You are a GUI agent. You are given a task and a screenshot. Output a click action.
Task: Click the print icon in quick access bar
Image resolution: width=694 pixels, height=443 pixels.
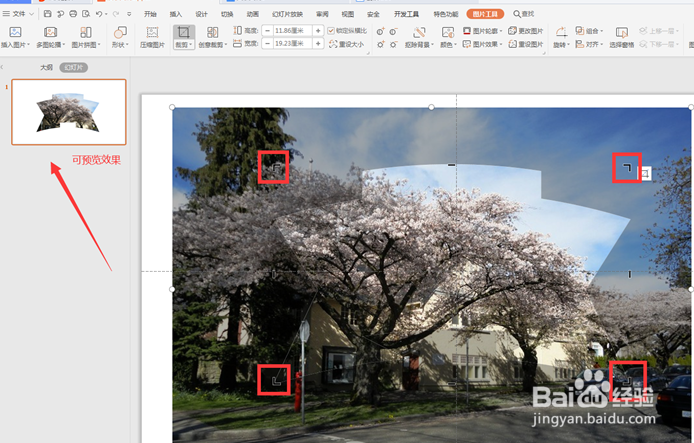click(73, 14)
